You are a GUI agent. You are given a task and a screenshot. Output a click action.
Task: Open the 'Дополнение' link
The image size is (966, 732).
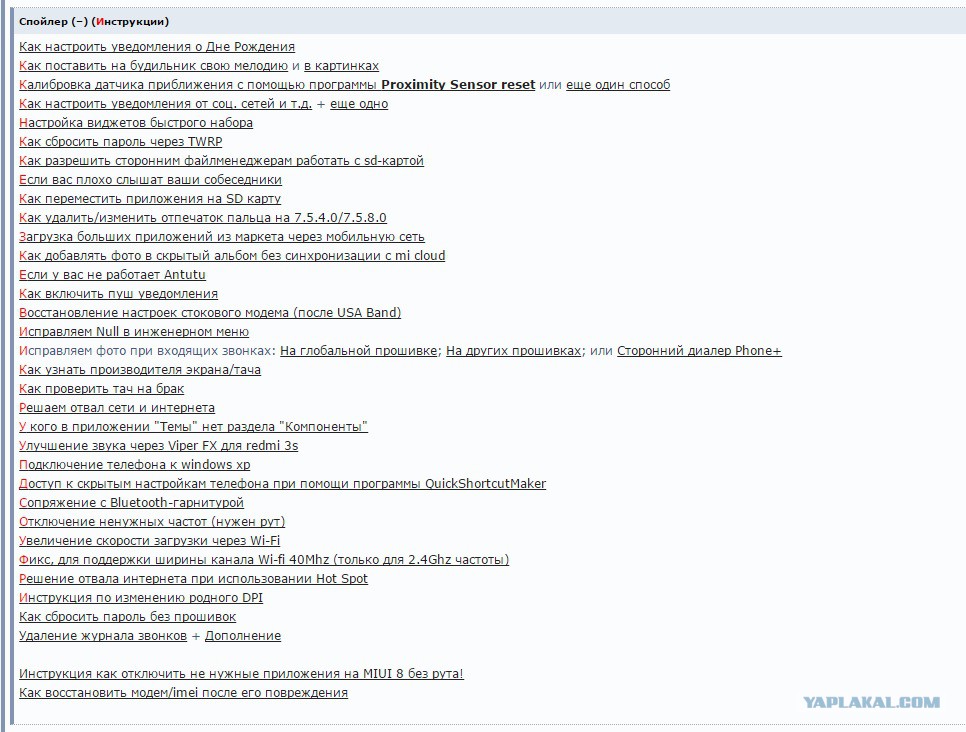(243, 636)
